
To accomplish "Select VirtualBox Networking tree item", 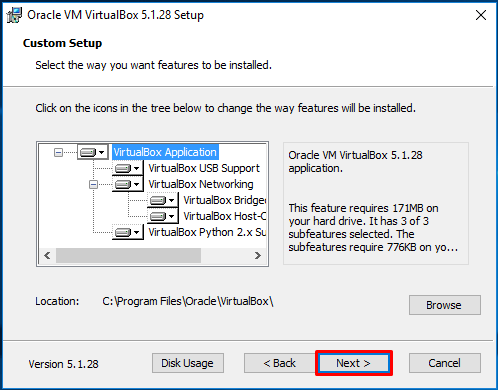I will point(201,184).
